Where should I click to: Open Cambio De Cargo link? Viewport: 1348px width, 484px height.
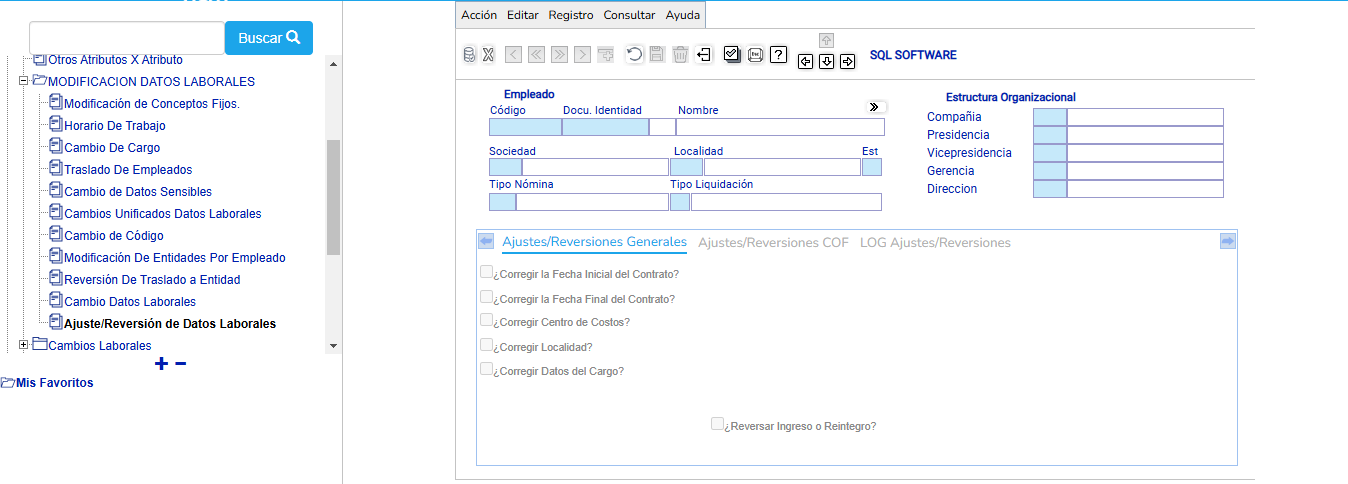click(x=112, y=148)
